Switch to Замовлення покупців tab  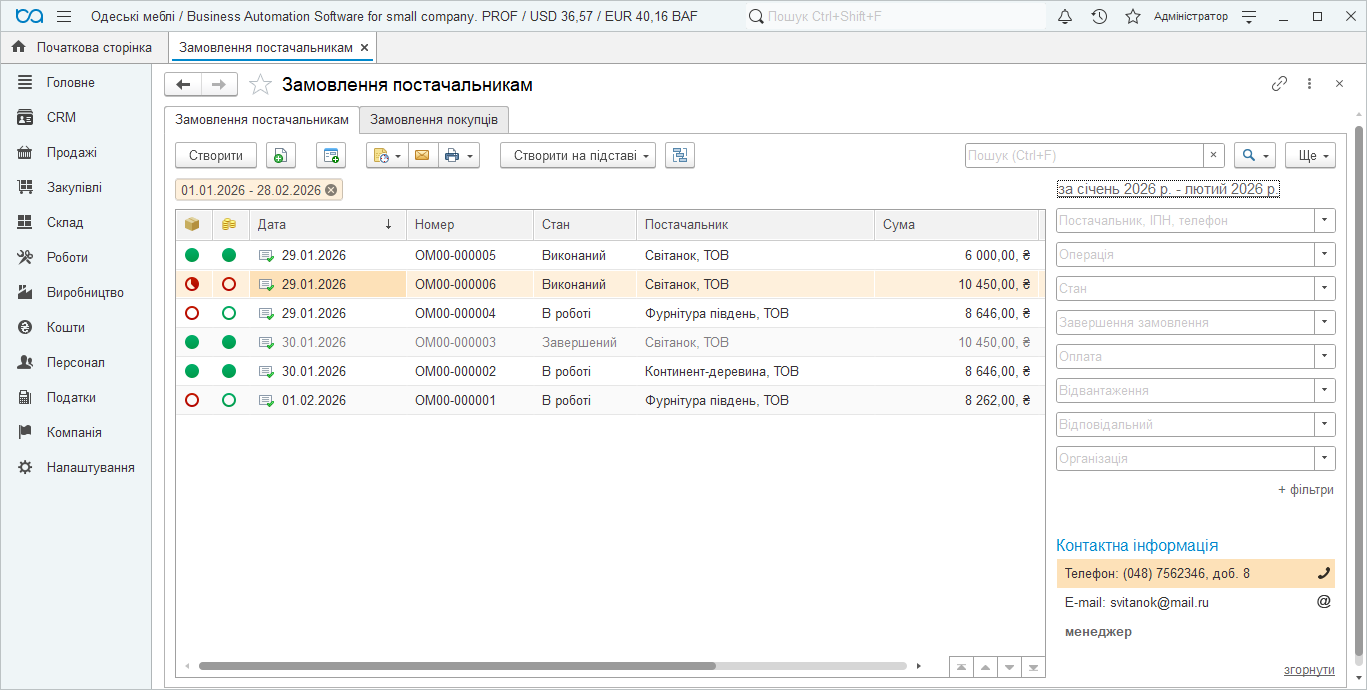pyautogui.click(x=434, y=120)
